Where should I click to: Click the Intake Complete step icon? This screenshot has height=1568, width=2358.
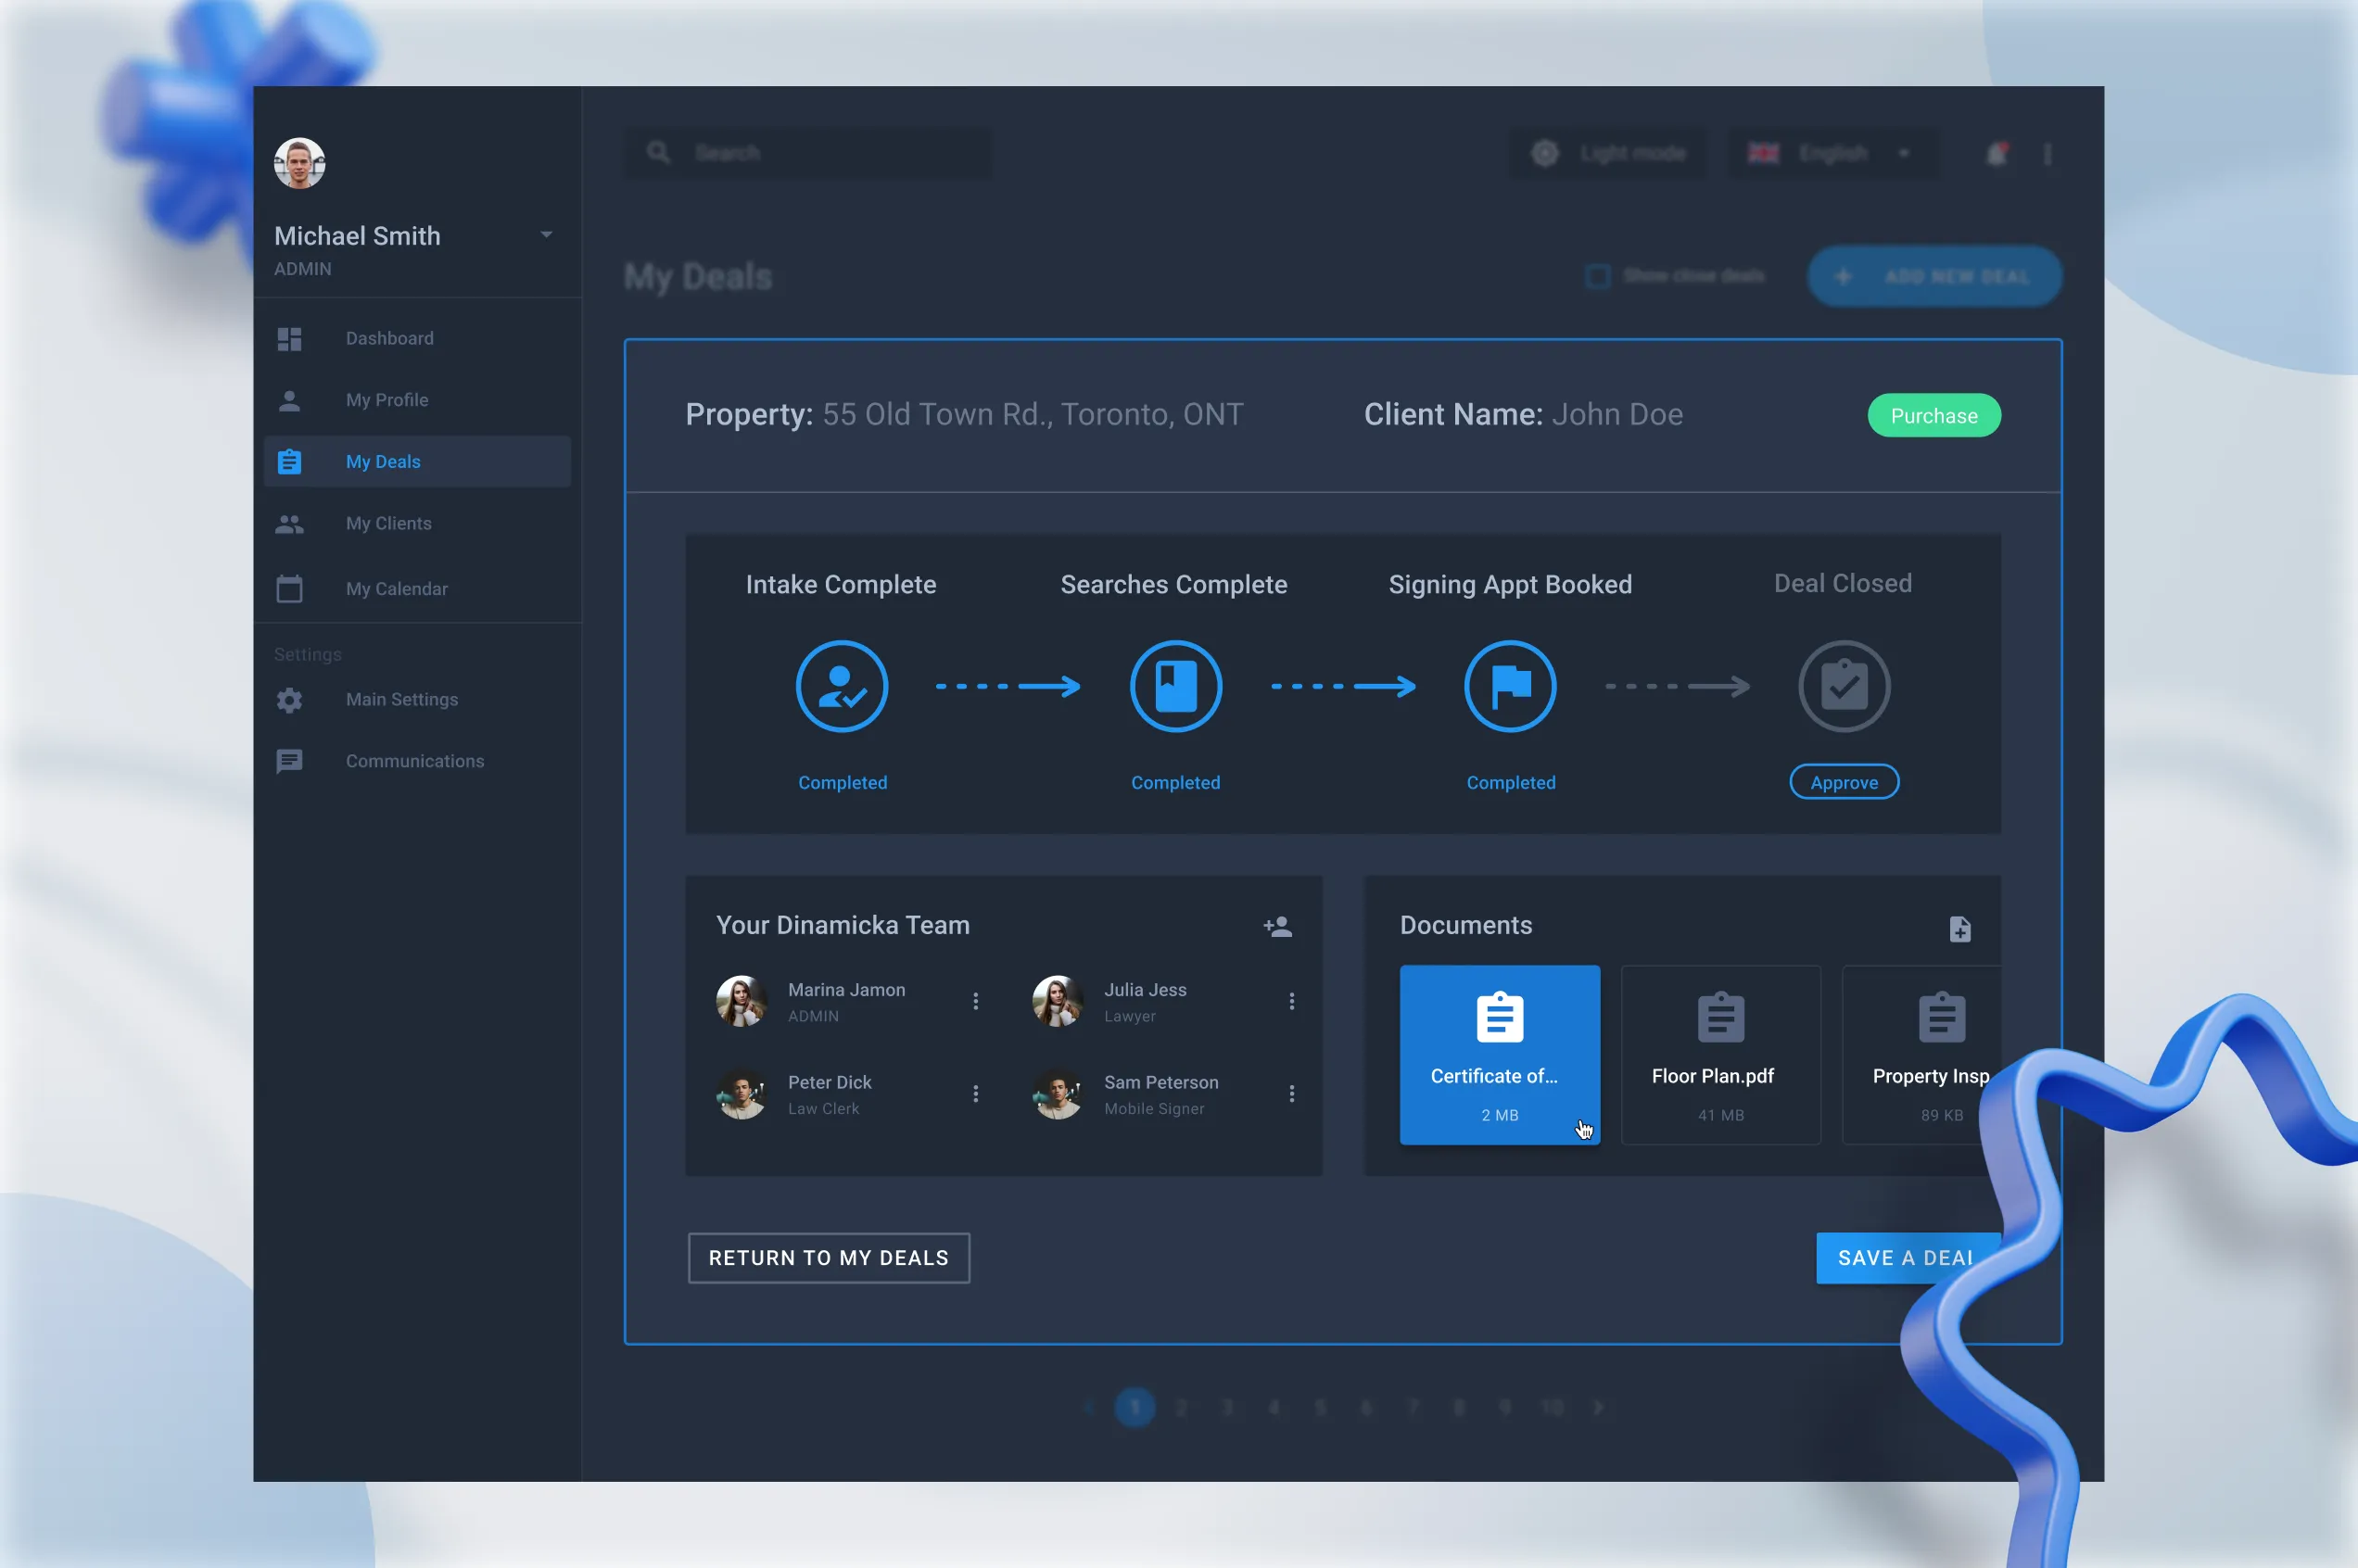(x=841, y=686)
